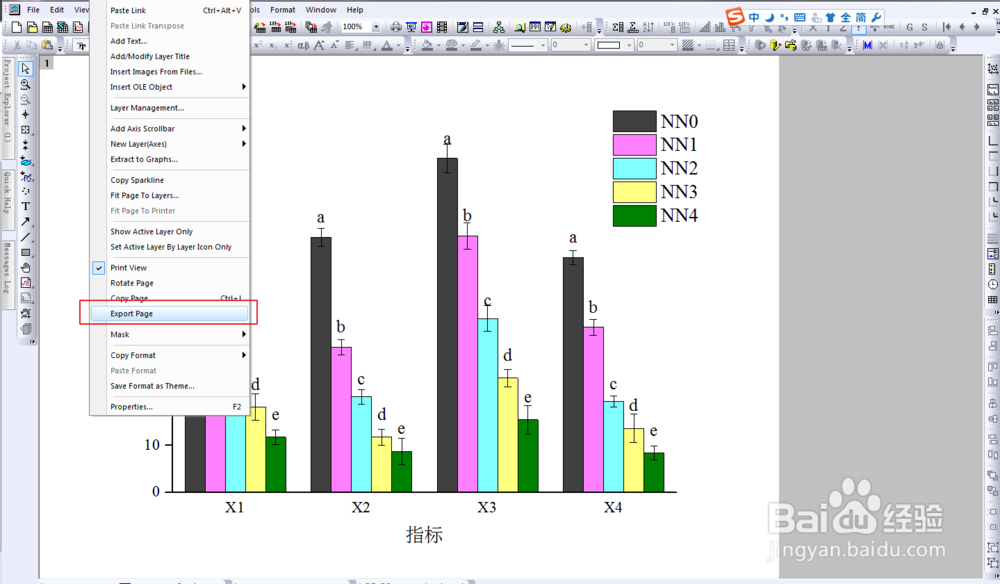Open the Format menu
Image resolution: width=1000 pixels, height=584 pixels.
coord(283,10)
